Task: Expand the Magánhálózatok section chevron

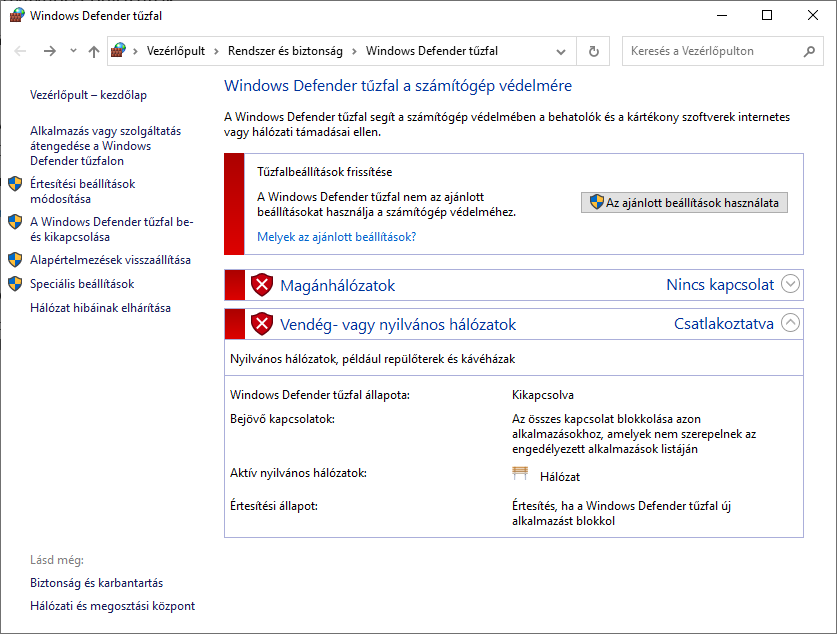Action: 790,284
